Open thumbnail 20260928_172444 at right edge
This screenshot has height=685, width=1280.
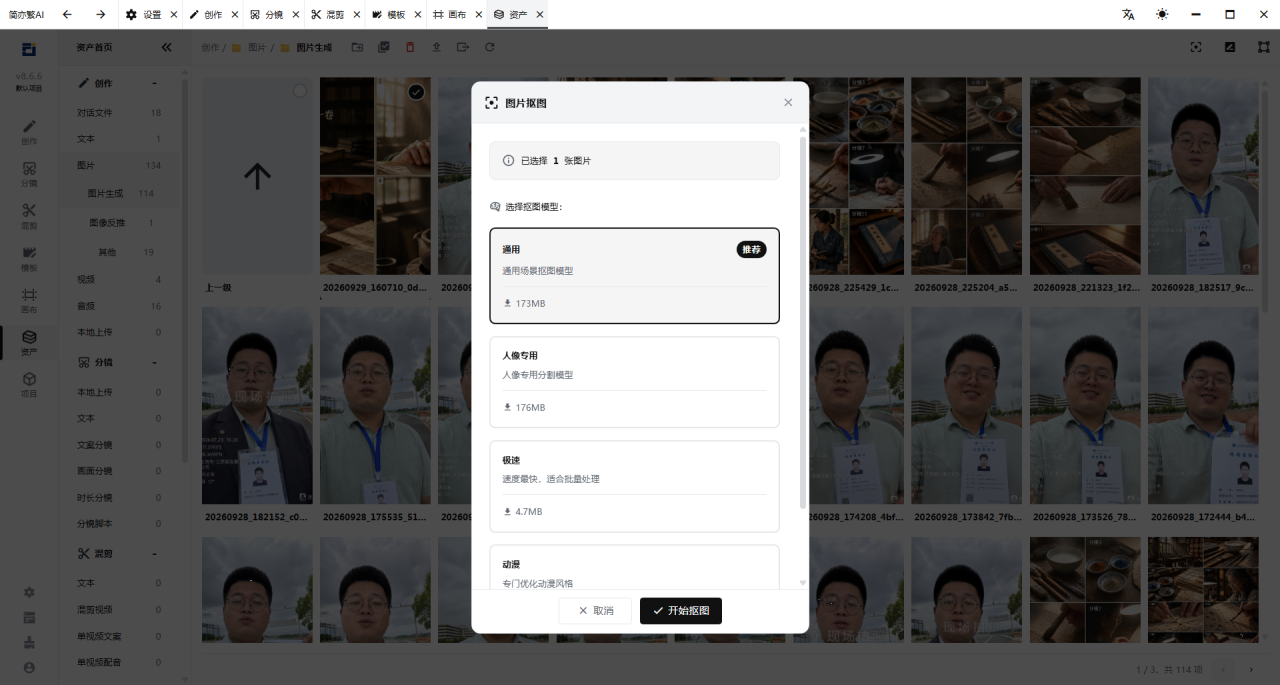[x=1203, y=405]
